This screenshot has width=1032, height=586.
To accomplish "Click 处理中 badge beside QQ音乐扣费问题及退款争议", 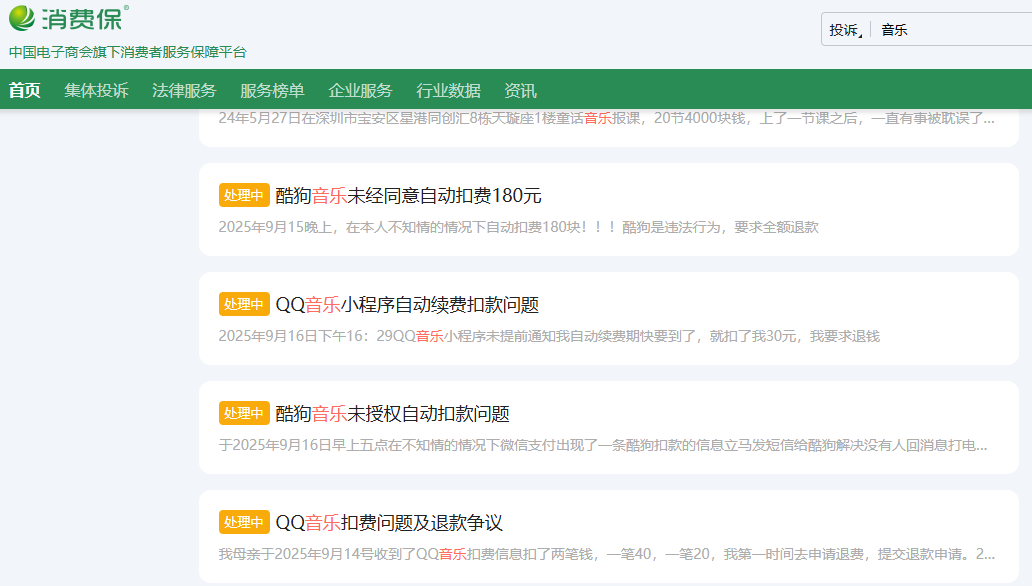I will click(x=244, y=522).
